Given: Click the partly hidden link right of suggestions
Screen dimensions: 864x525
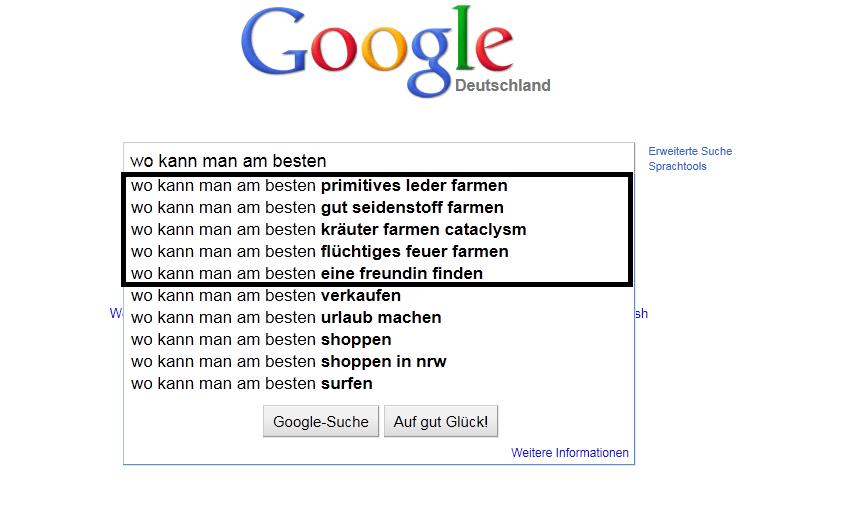Looking at the screenshot, I should (x=641, y=314).
